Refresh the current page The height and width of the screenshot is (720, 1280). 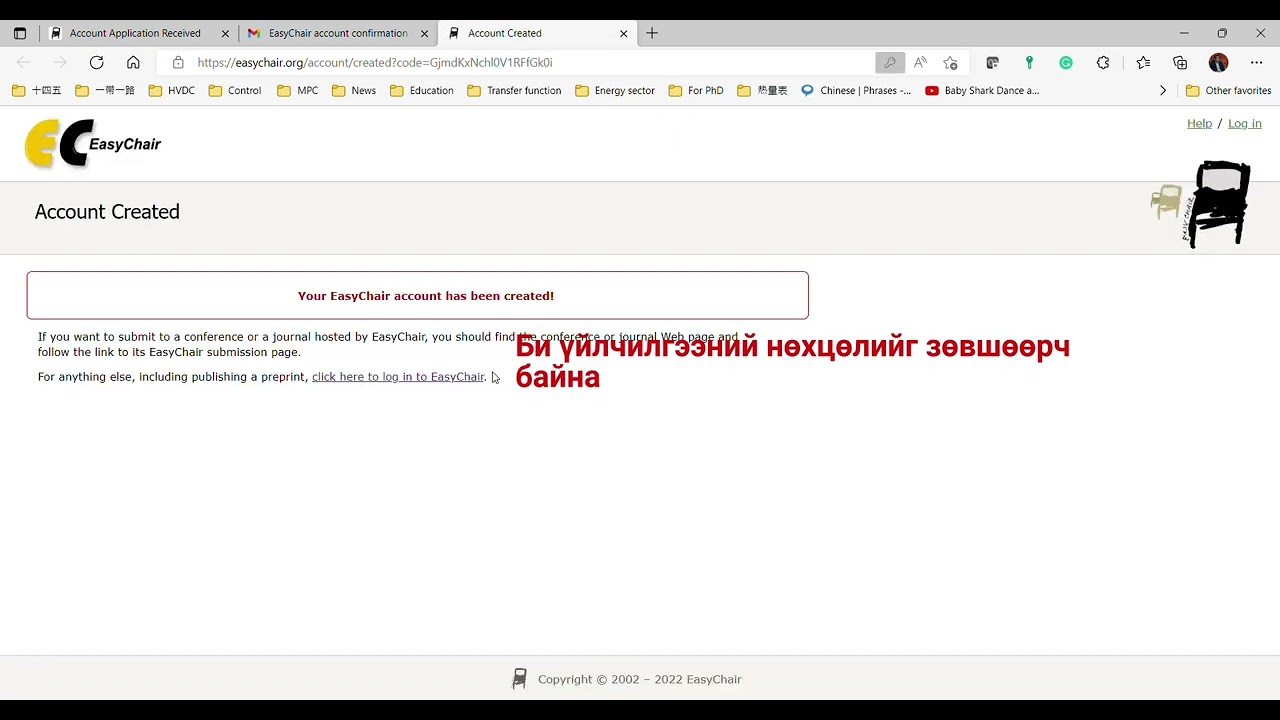point(96,62)
